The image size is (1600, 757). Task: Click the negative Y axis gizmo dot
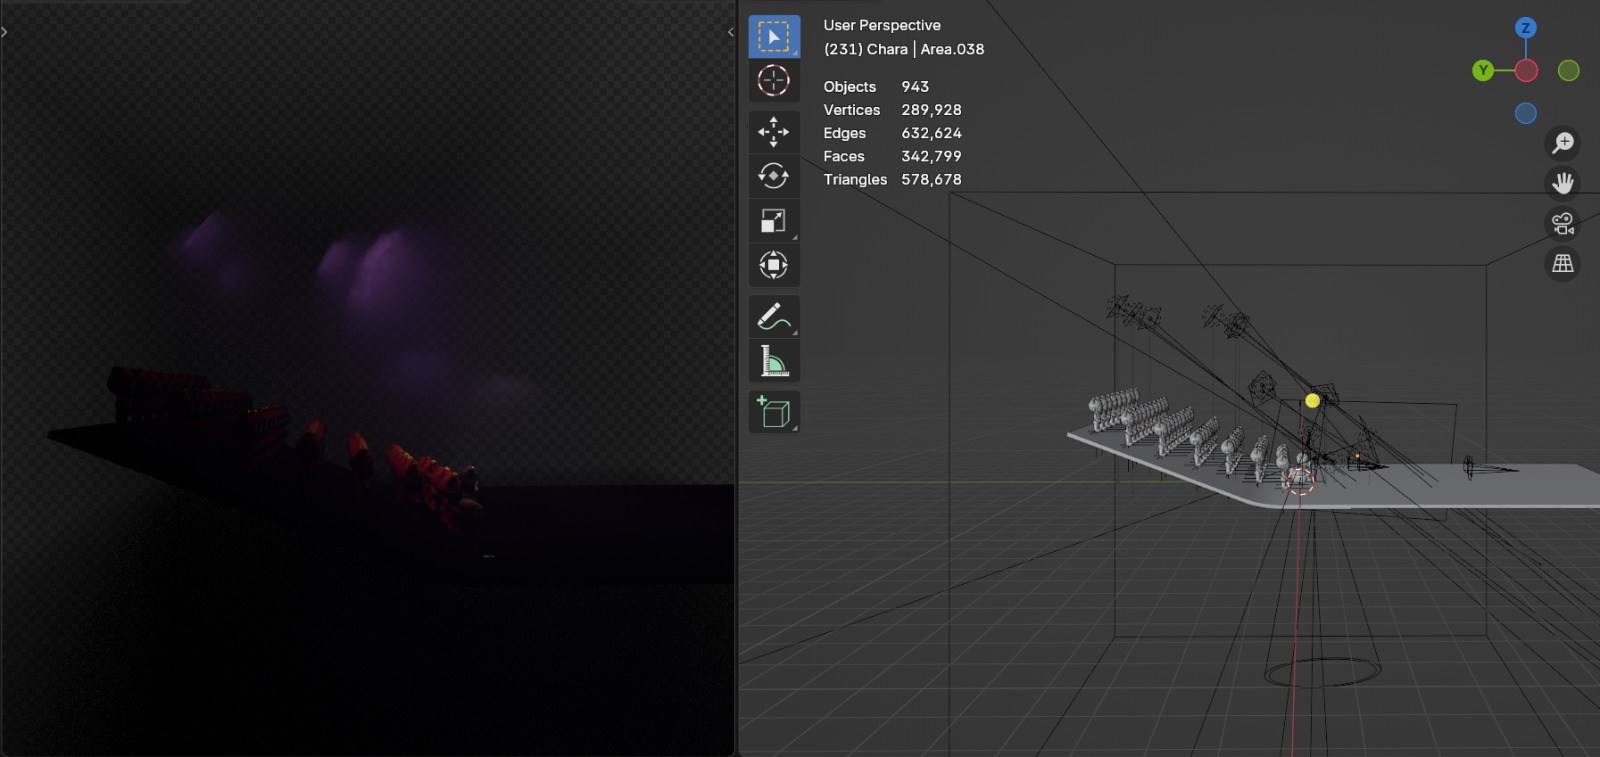click(x=1569, y=71)
